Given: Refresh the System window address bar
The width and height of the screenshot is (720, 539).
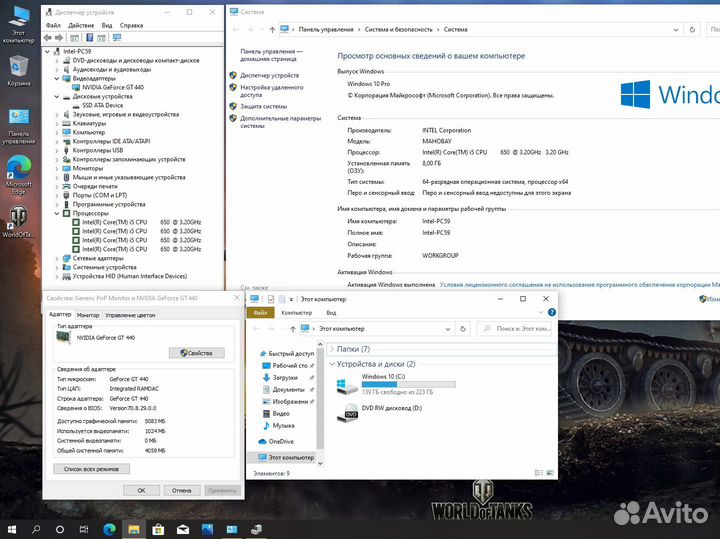Looking at the screenshot, I should (x=692, y=29).
